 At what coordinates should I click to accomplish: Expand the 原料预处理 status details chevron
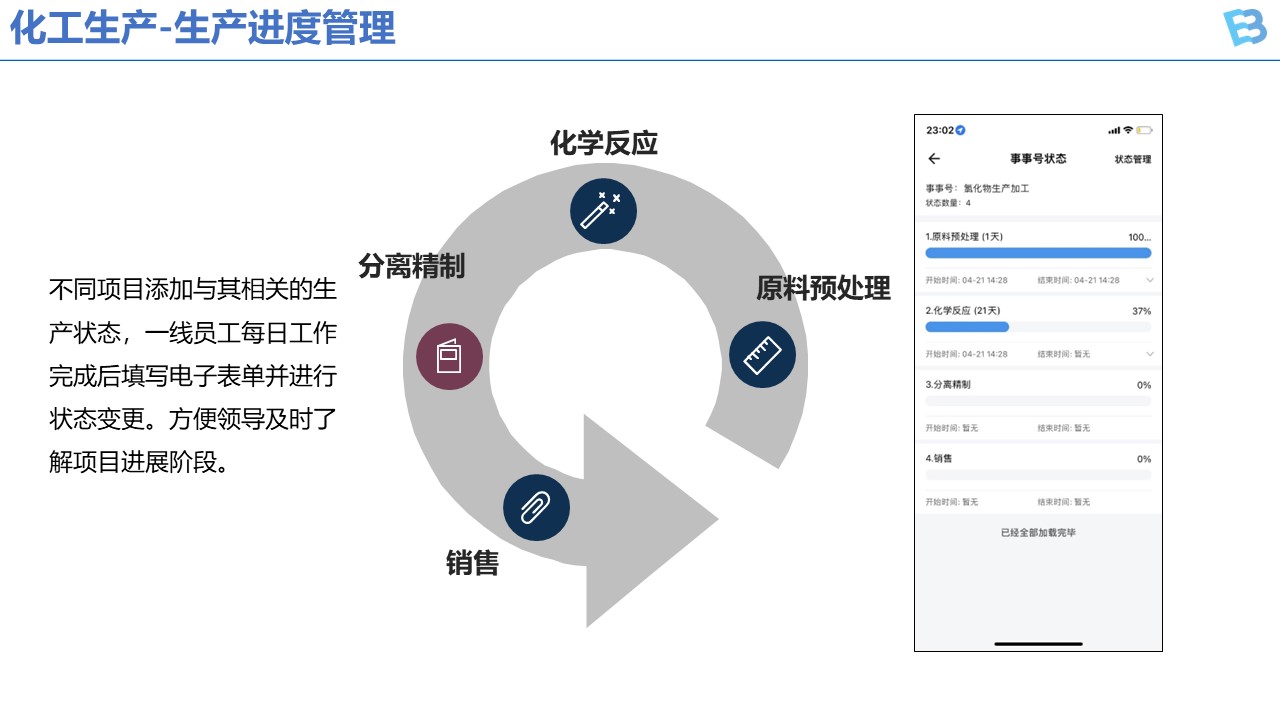(x=1150, y=280)
